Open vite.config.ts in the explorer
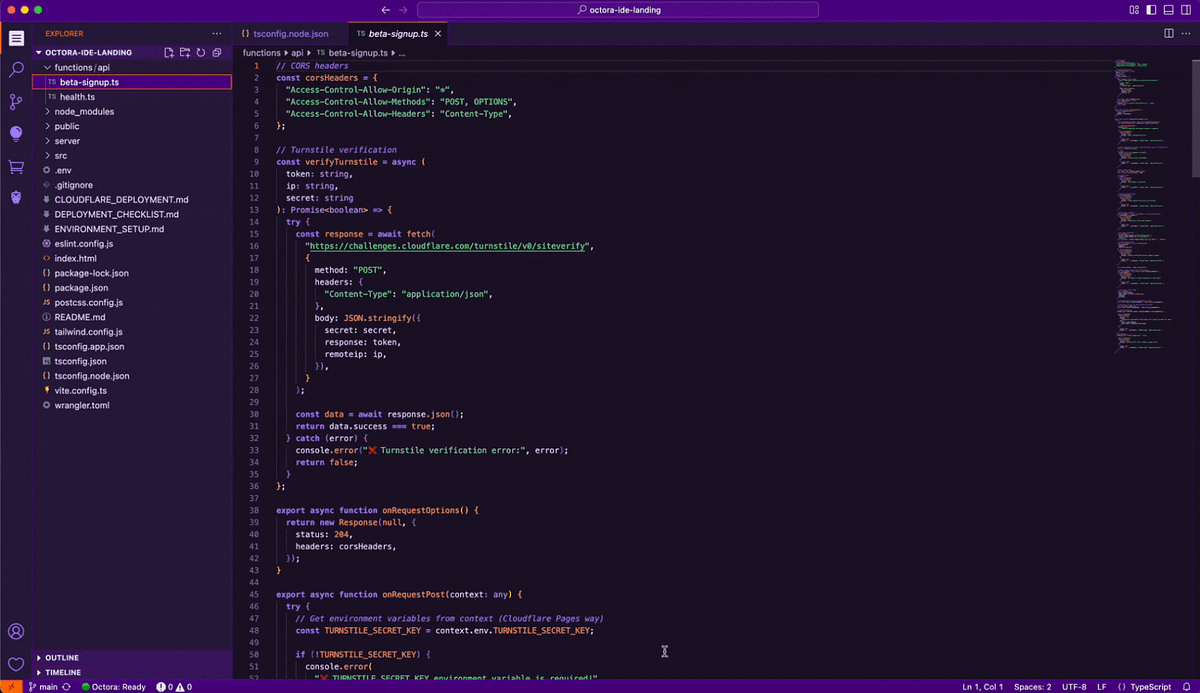 tap(131, 390)
